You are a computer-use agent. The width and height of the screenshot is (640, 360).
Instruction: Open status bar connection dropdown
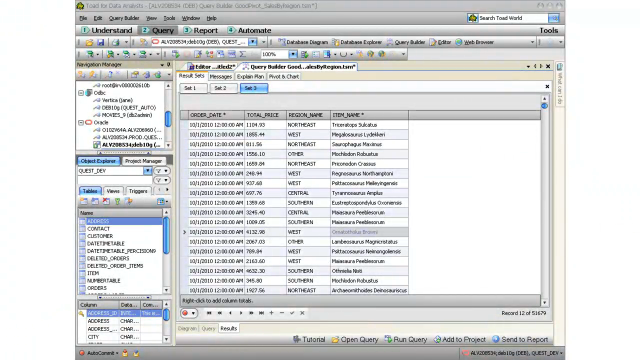[x=561, y=353]
